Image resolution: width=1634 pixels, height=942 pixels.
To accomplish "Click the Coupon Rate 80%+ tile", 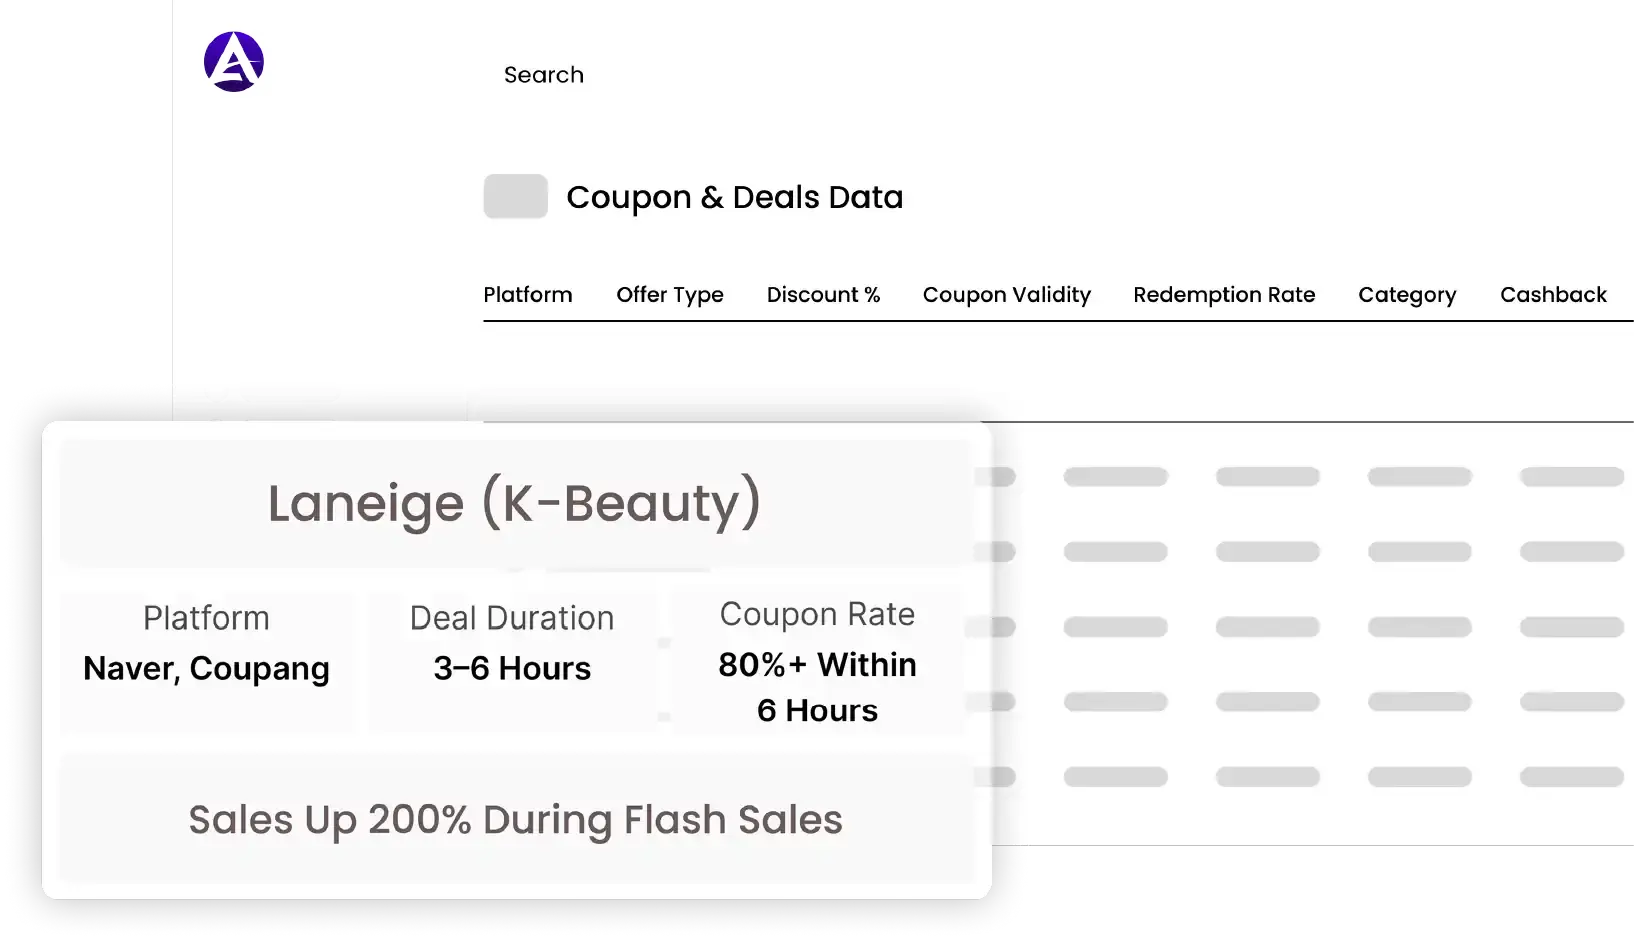I will pyautogui.click(x=817, y=662).
